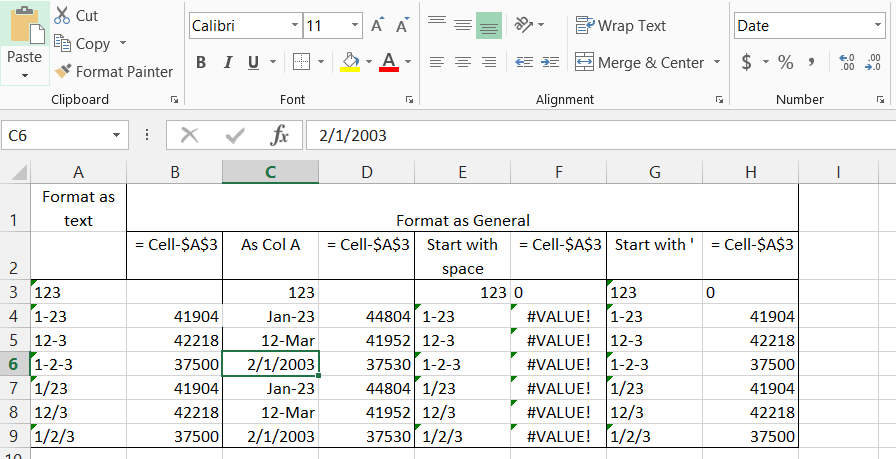The width and height of the screenshot is (896, 459).
Task: Click the Decrease Indent icon
Action: [x=524, y=62]
